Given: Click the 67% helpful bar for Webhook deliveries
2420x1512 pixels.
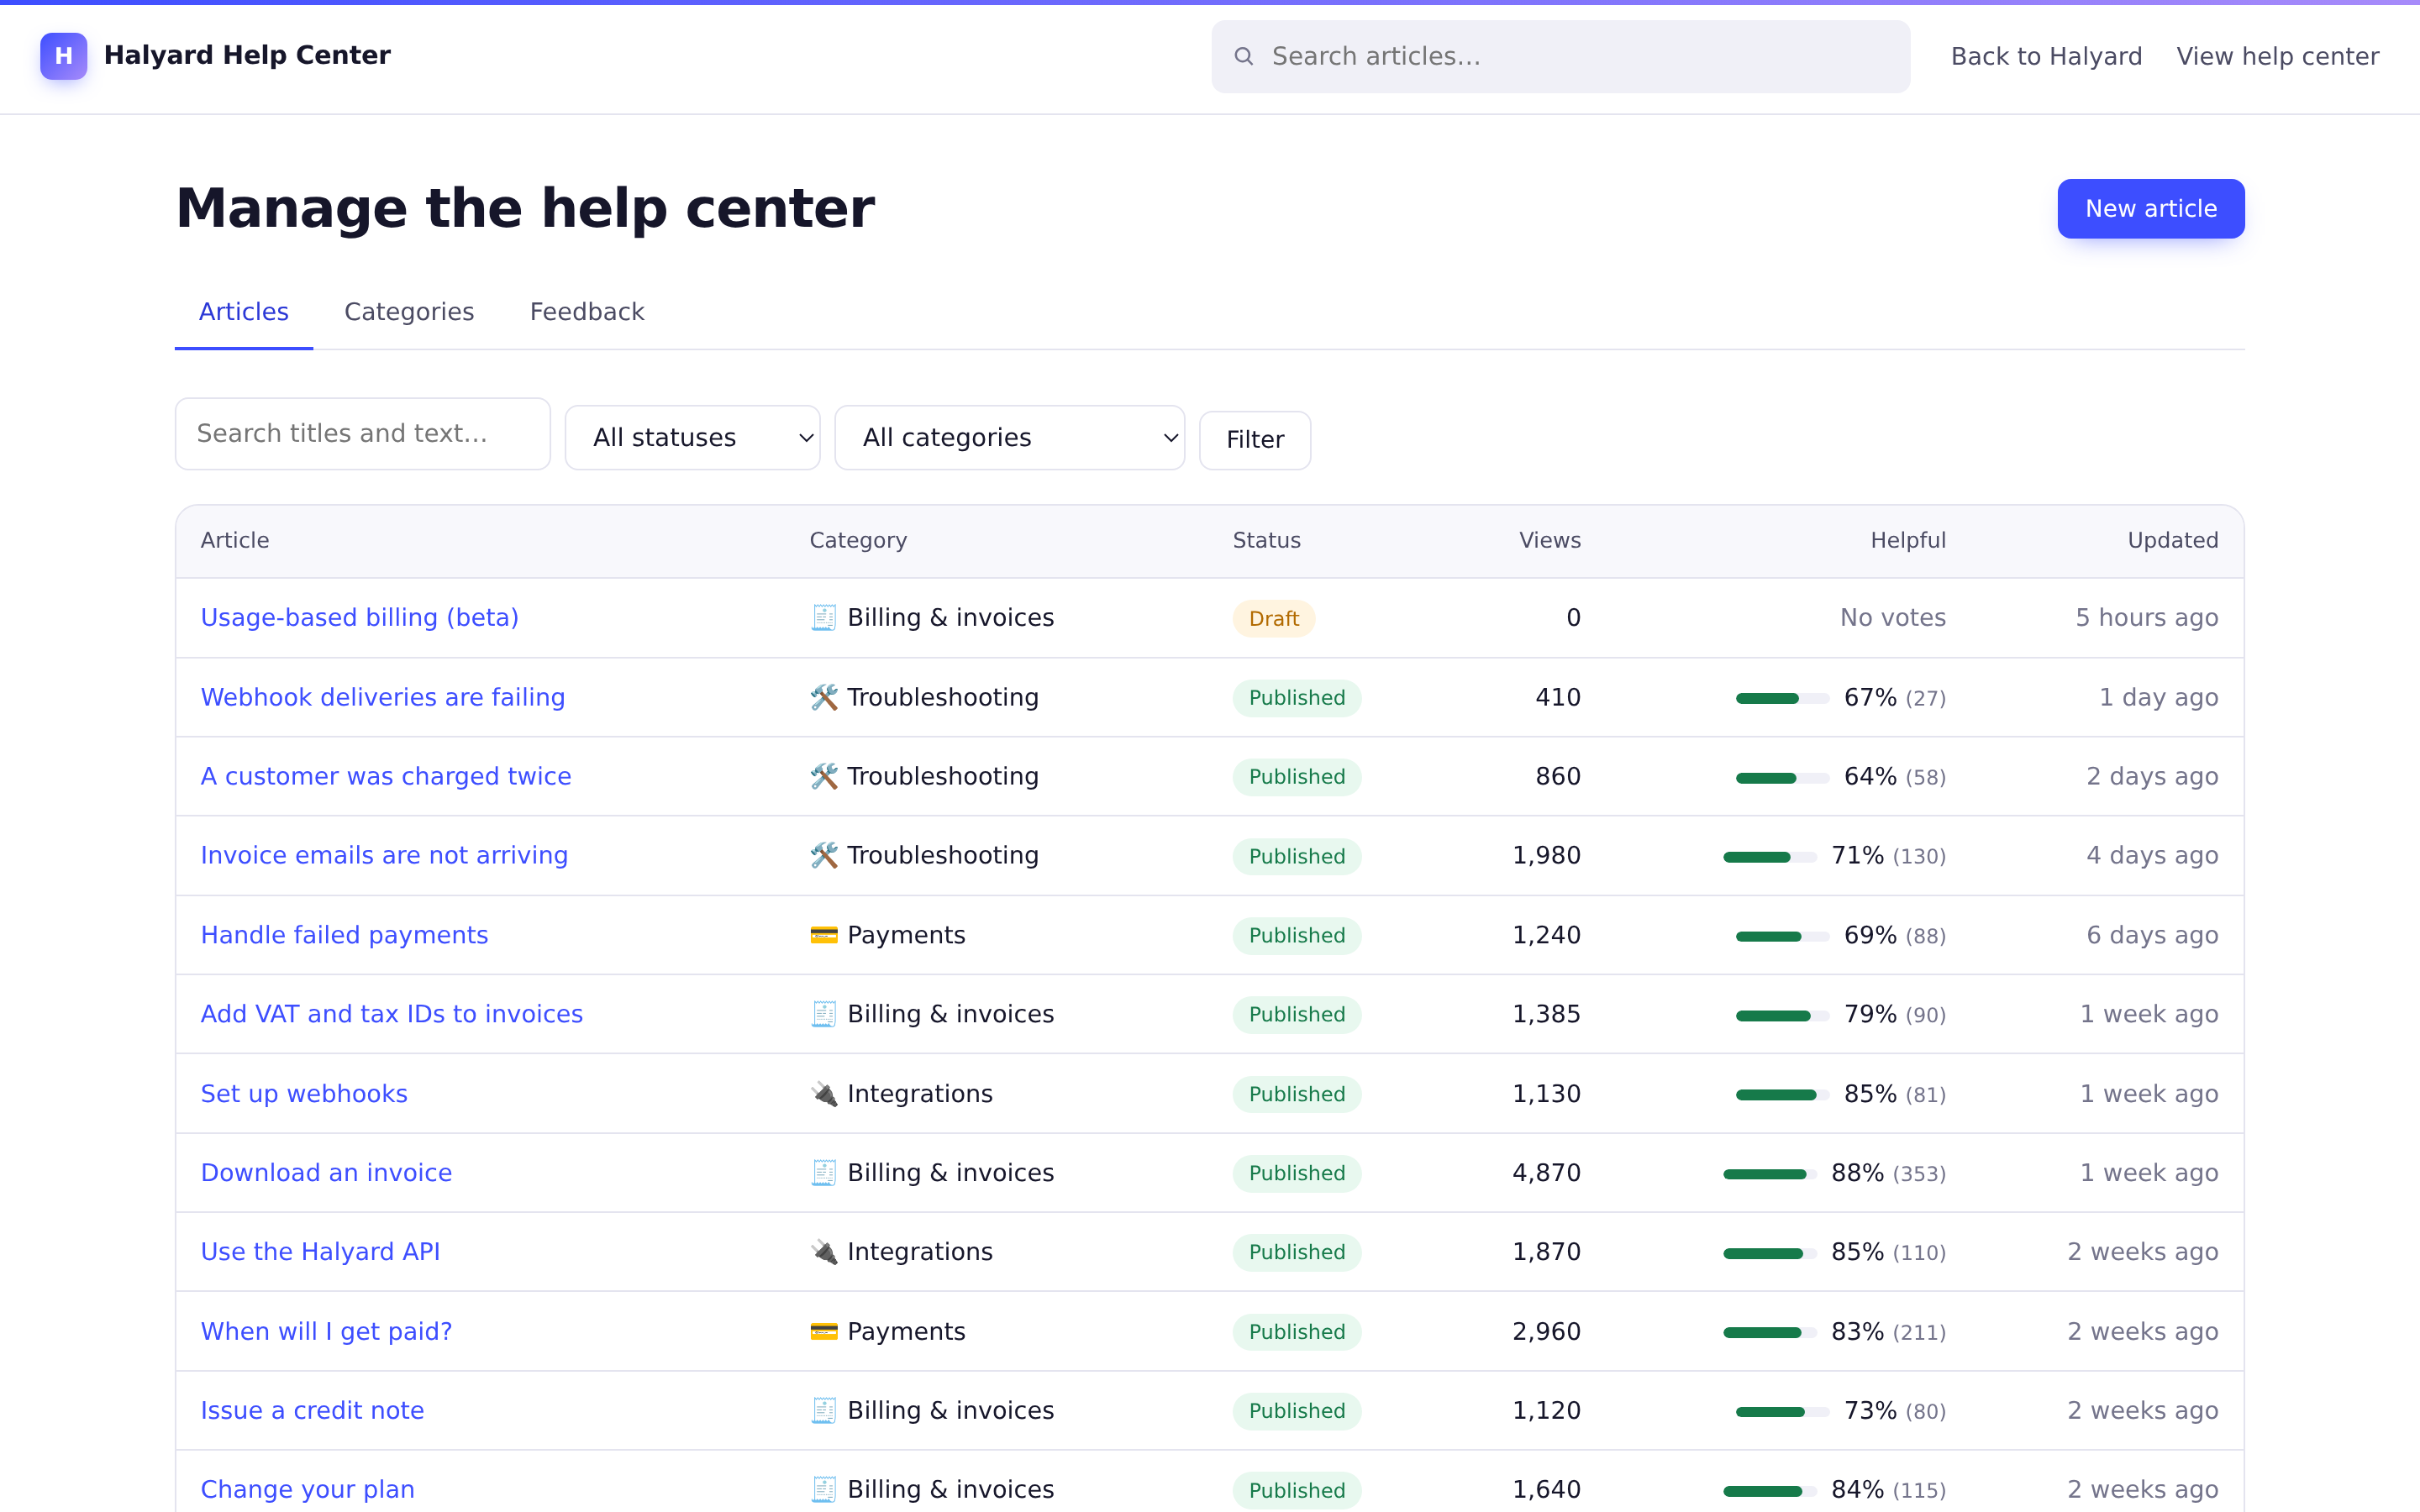Looking at the screenshot, I should click(x=1783, y=698).
